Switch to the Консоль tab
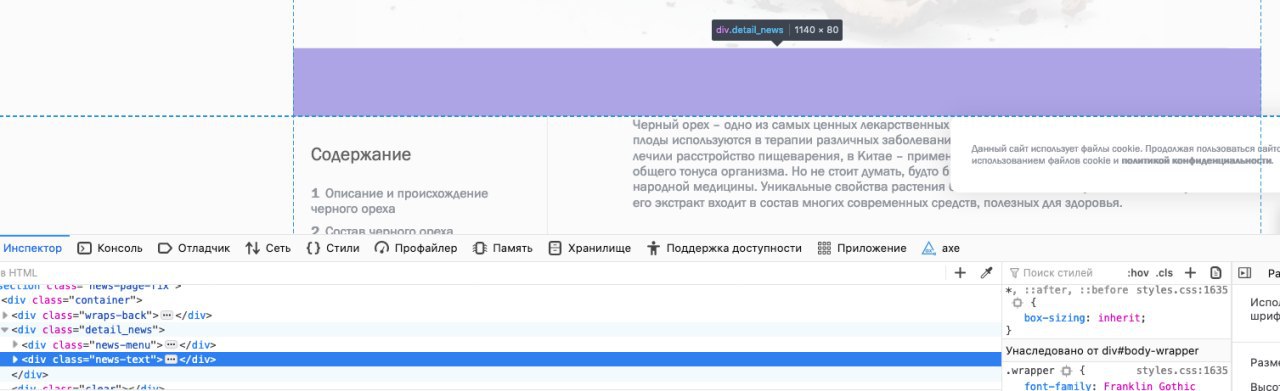 tap(109, 248)
